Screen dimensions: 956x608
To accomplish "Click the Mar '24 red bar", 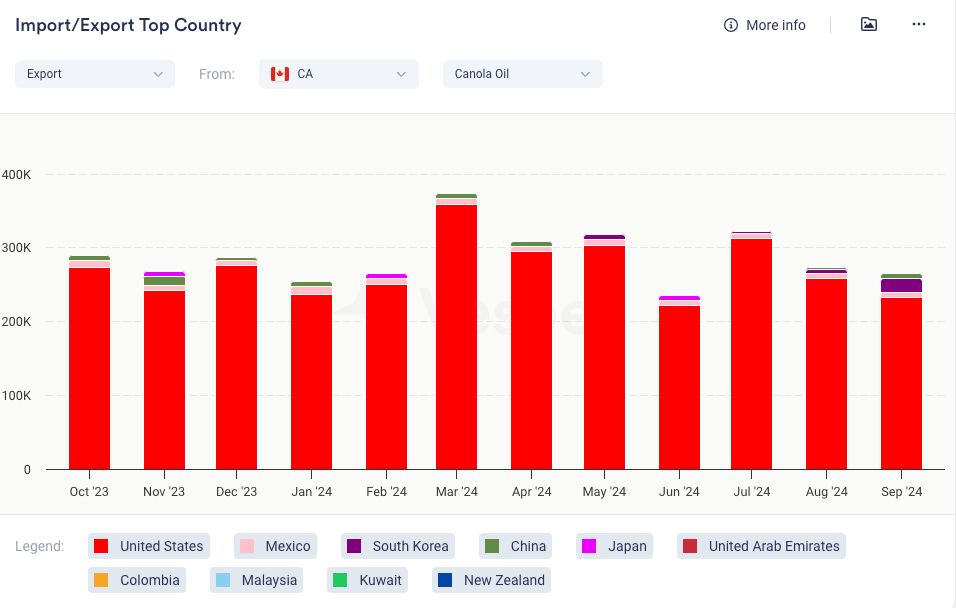I will click(456, 337).
